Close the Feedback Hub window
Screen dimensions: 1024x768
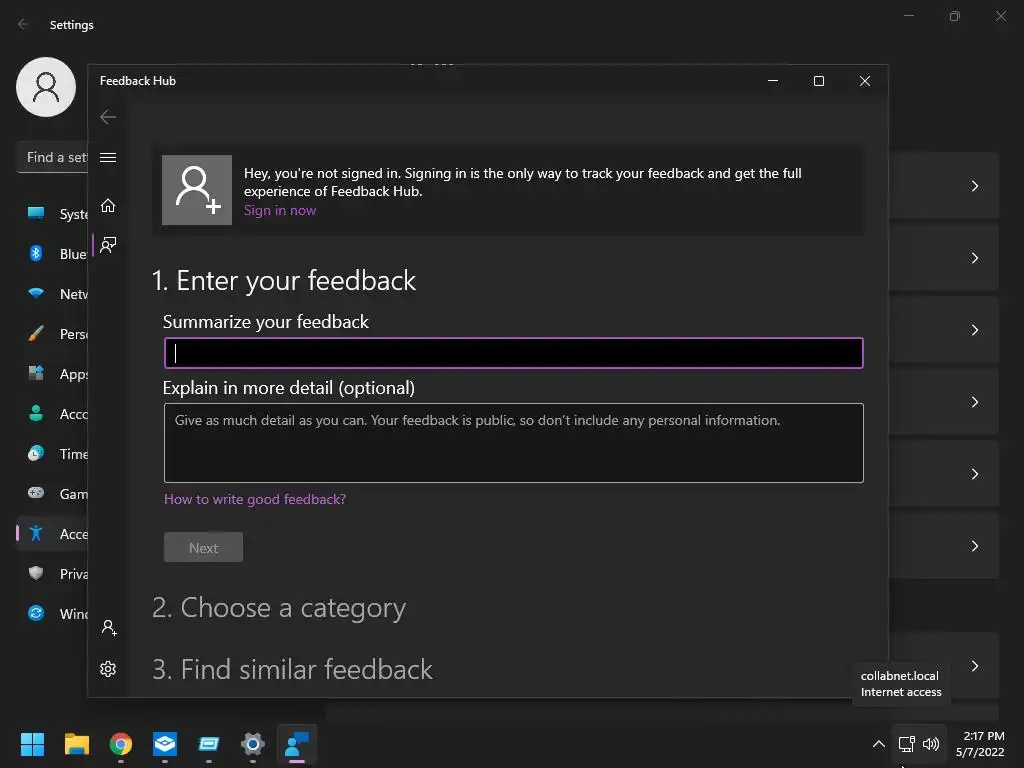865,80
